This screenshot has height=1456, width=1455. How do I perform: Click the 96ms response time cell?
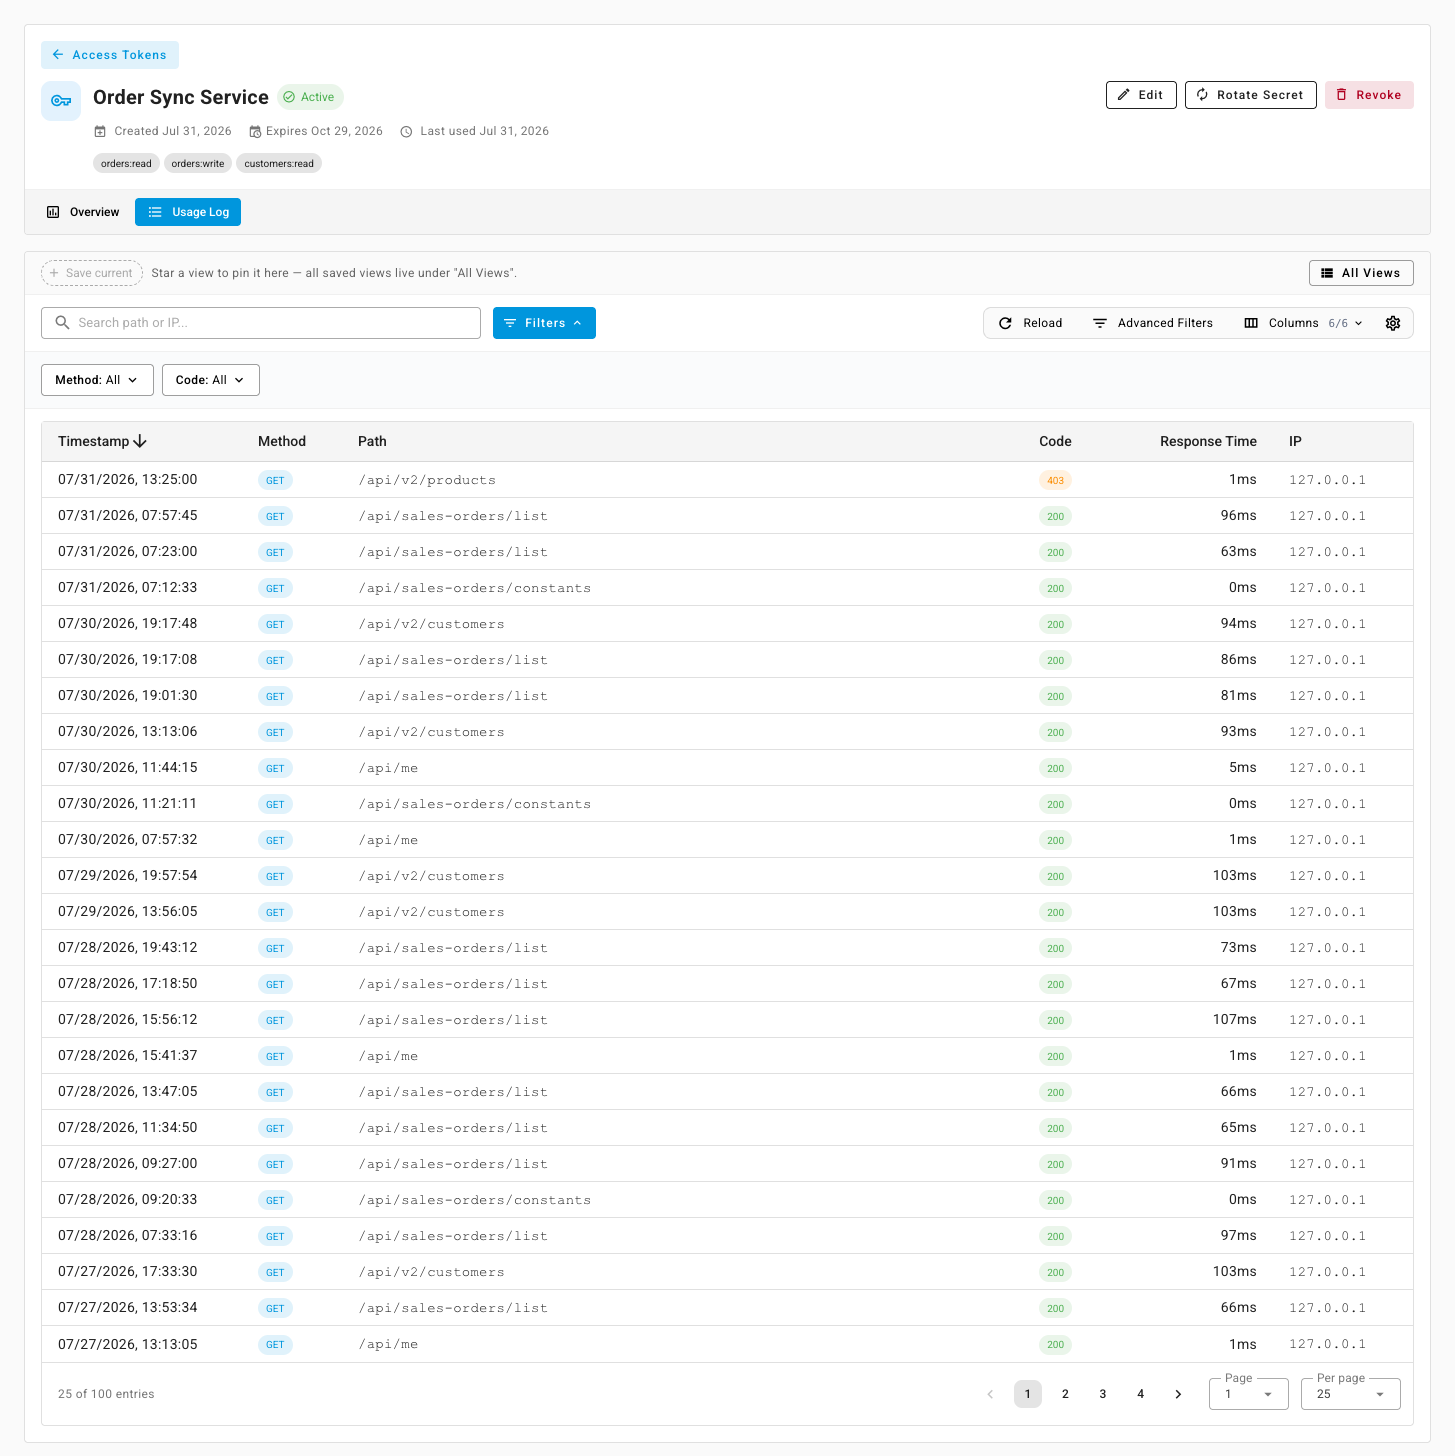pos(1238,516)
